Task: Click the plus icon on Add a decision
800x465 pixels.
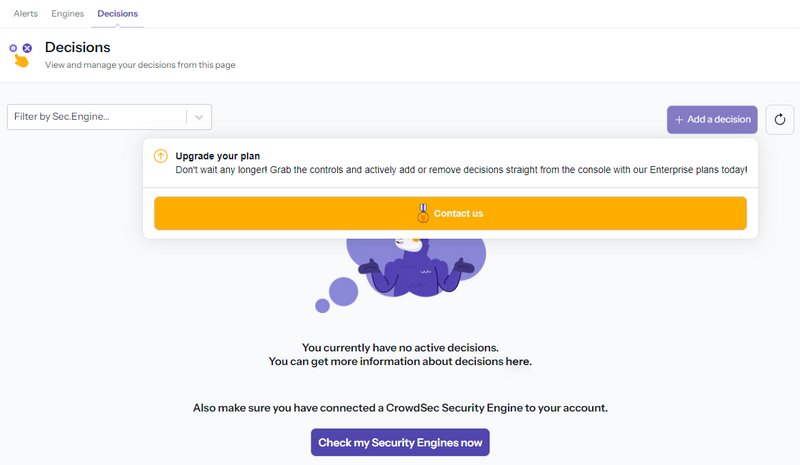Action: [680, 120]
